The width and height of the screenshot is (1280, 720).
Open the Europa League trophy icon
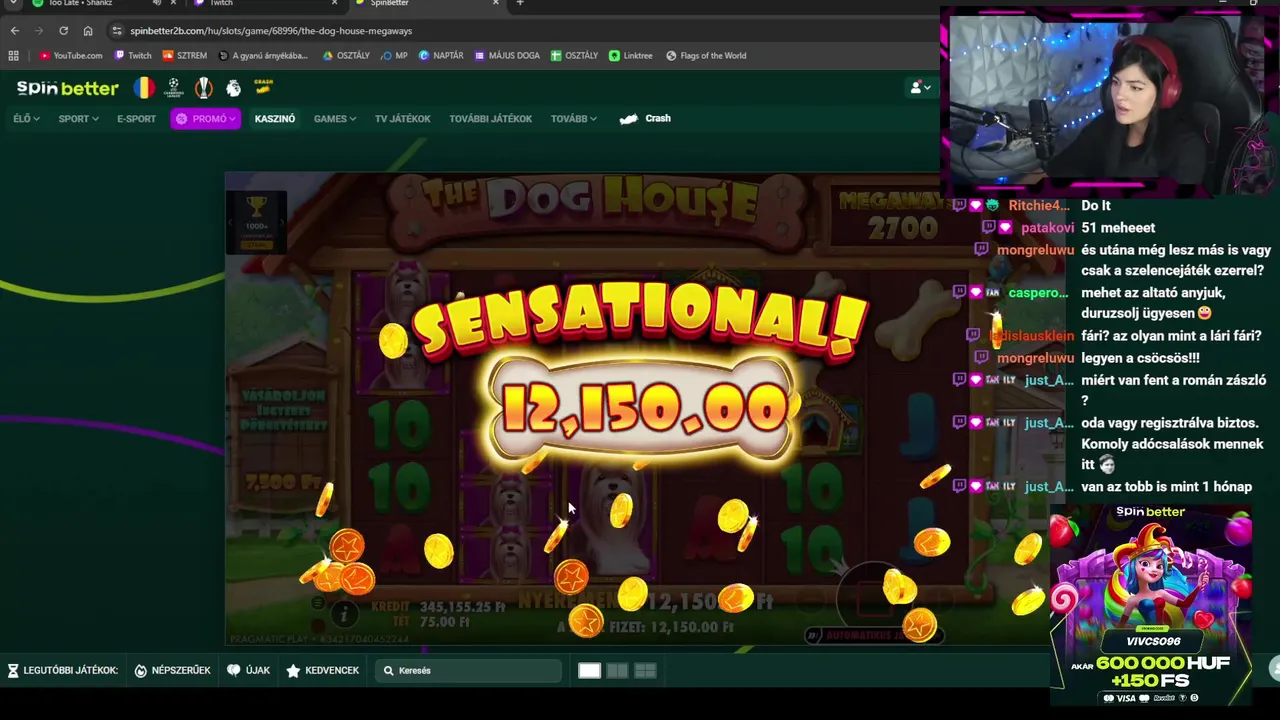[x=204, y=88]
